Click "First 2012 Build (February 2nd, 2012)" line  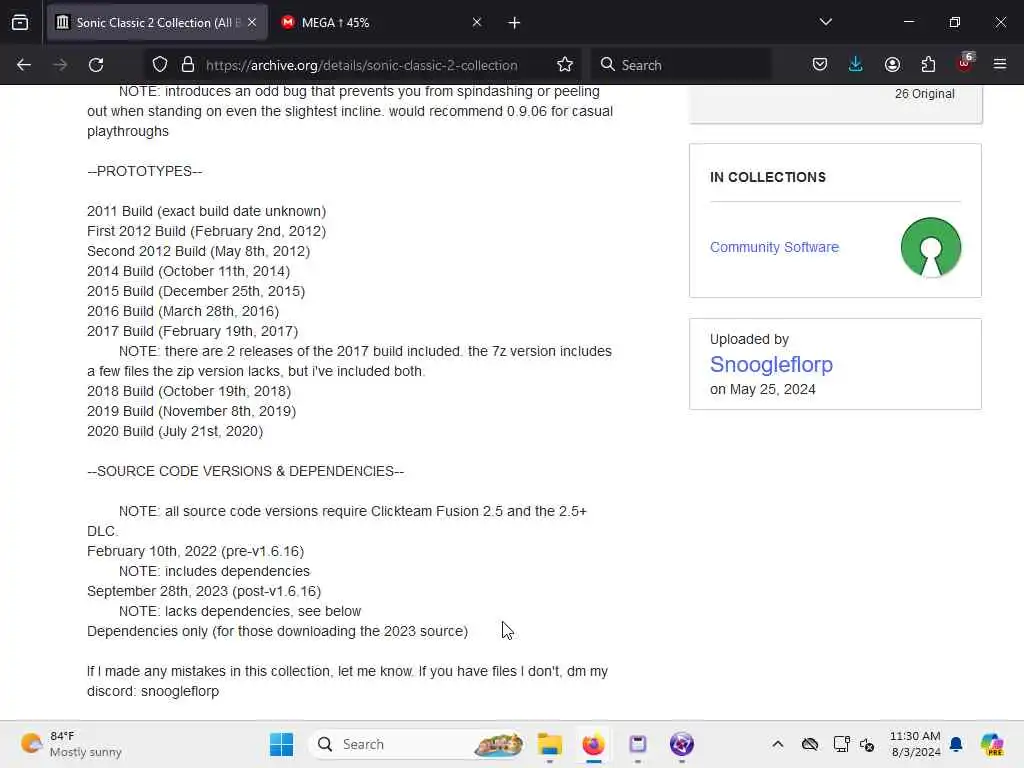tap(206, 231)
